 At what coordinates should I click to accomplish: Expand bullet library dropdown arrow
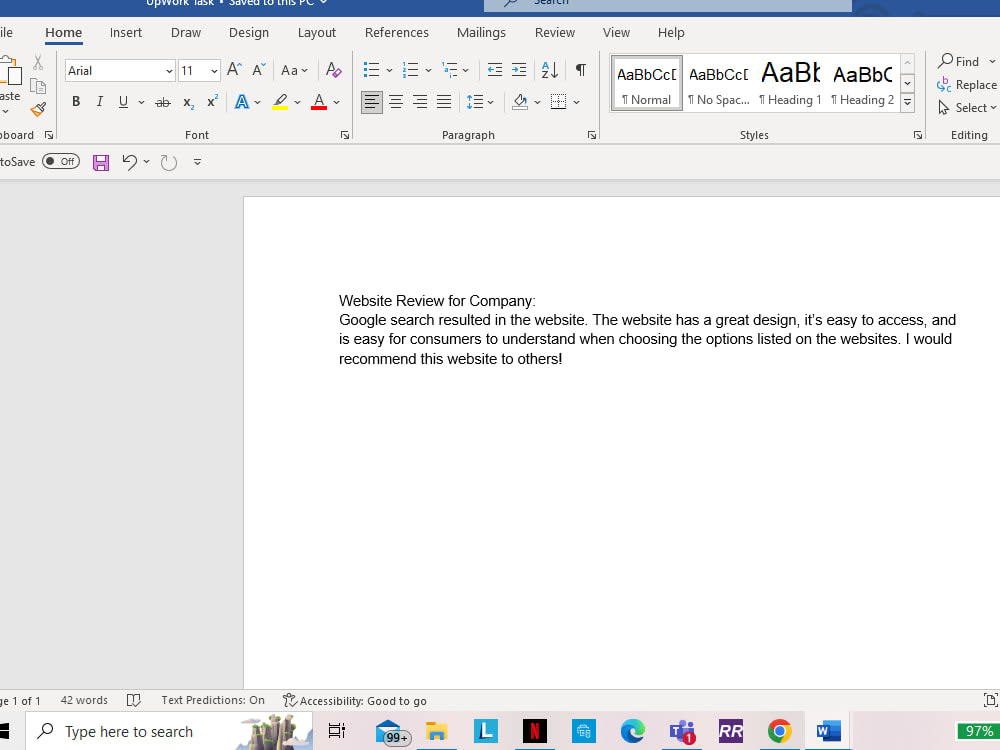point(389,70)
